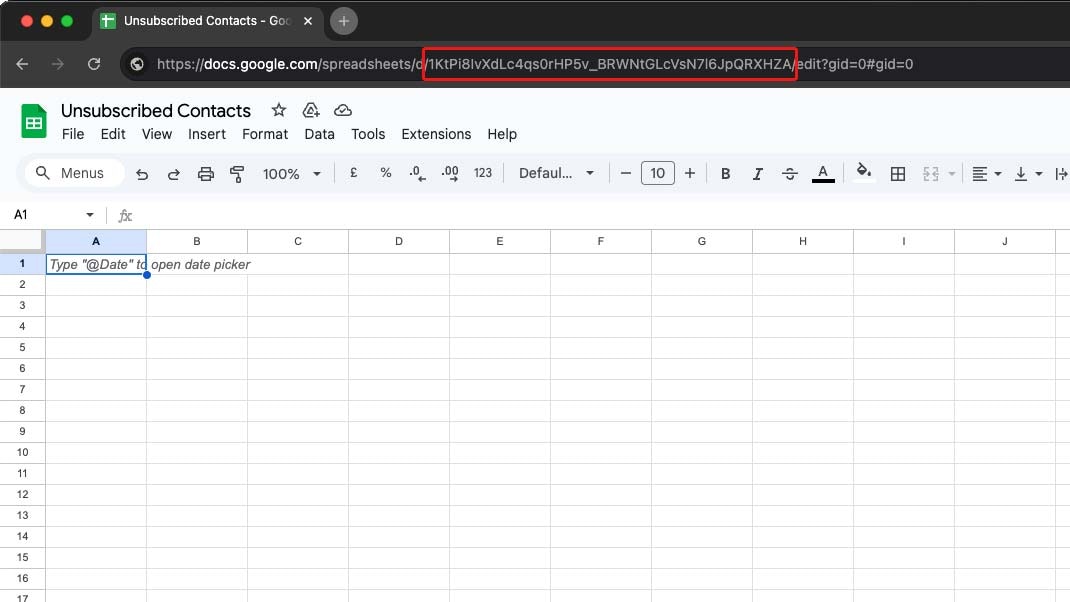Toggle italic formatting
The image size is (1070, 602).
pos(757,174)
